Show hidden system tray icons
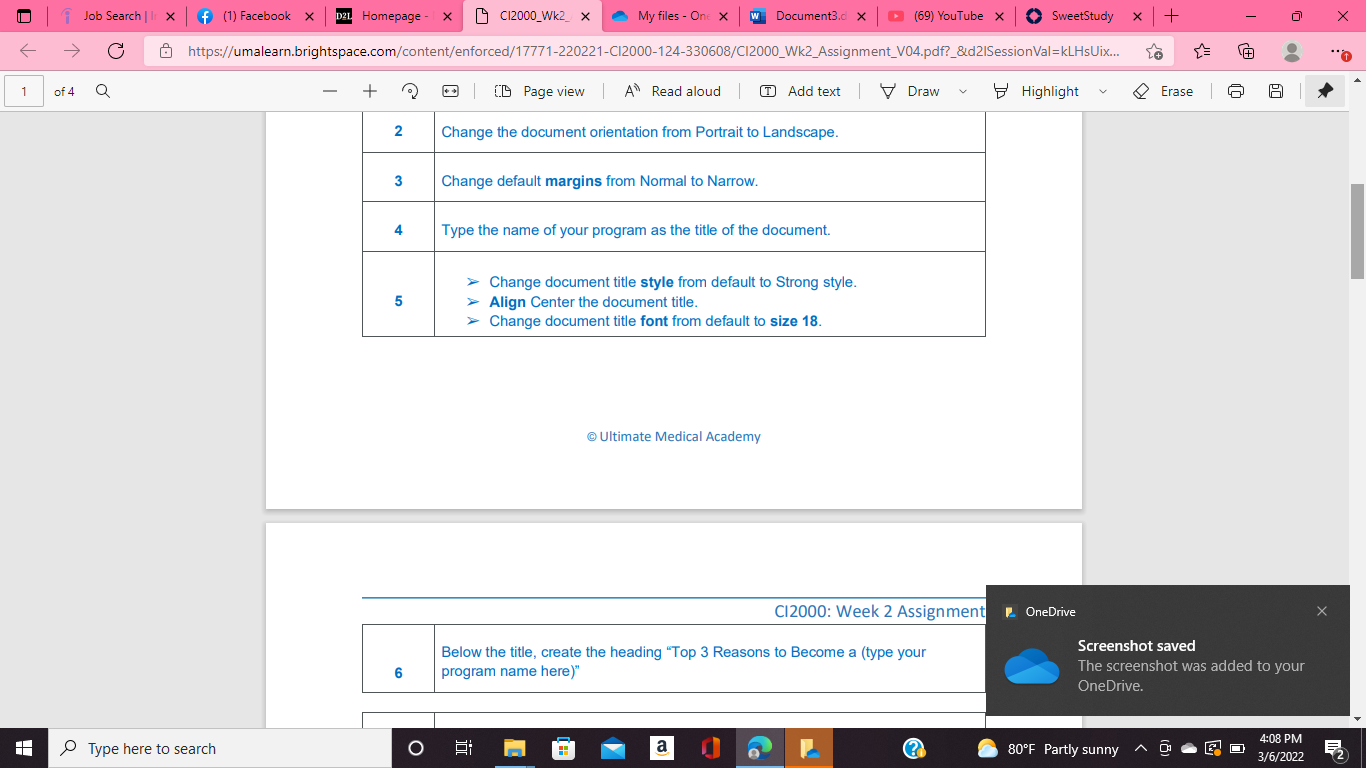The image size is (1366, 768). (1141, 748)
